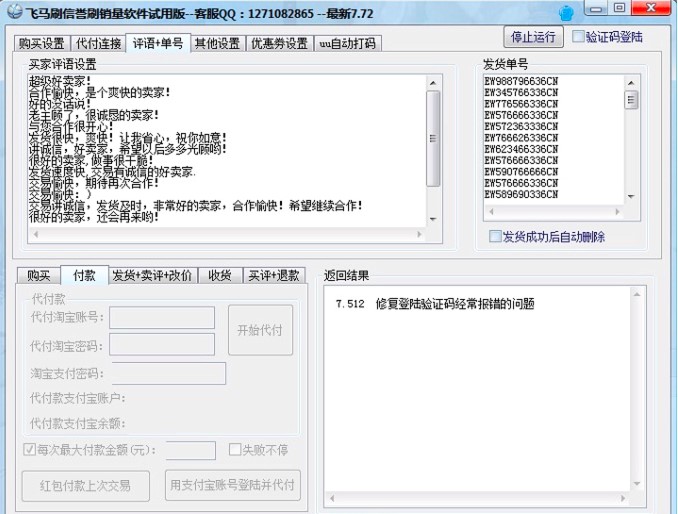Click the 发货单号 vertical scrollbar thumb
Viewport: 678px width, 514px height.
[631, 100]
